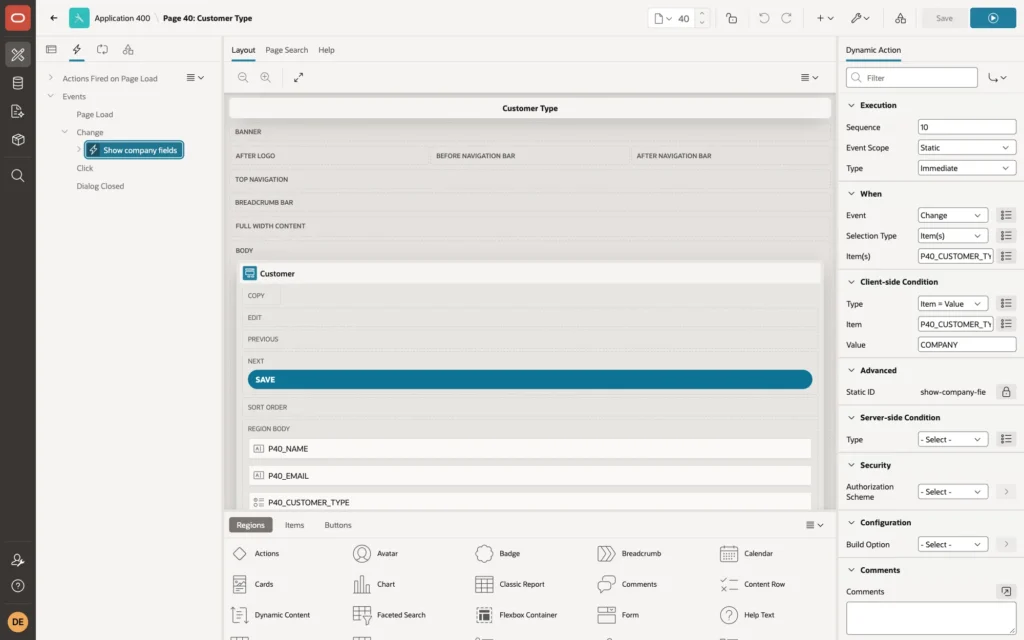1024x640 pixels.
Task: Select the Buttons gallery tab
Action: coord(338,525)
